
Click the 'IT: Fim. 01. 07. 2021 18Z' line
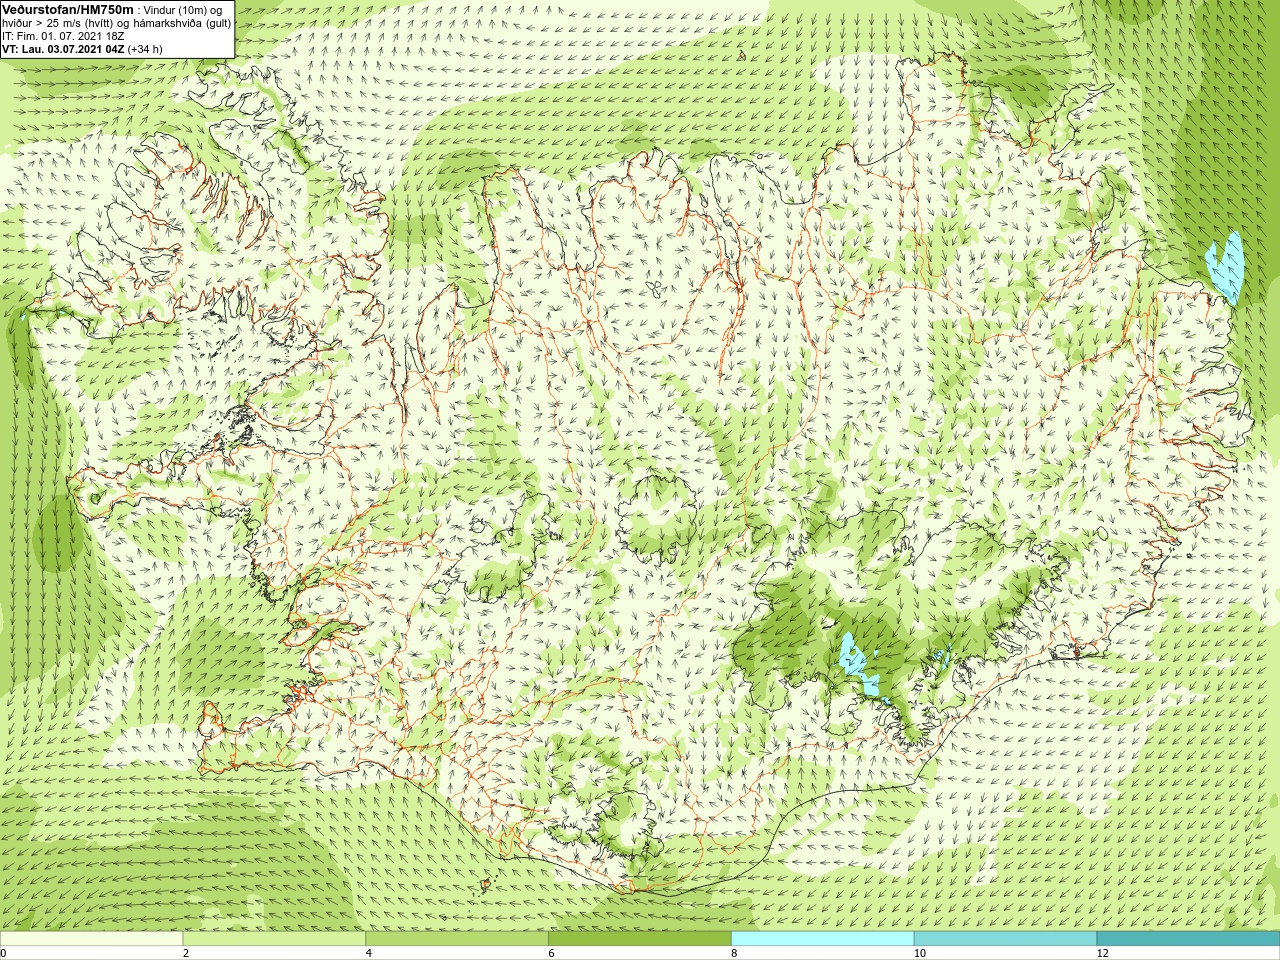click(63, 36)
